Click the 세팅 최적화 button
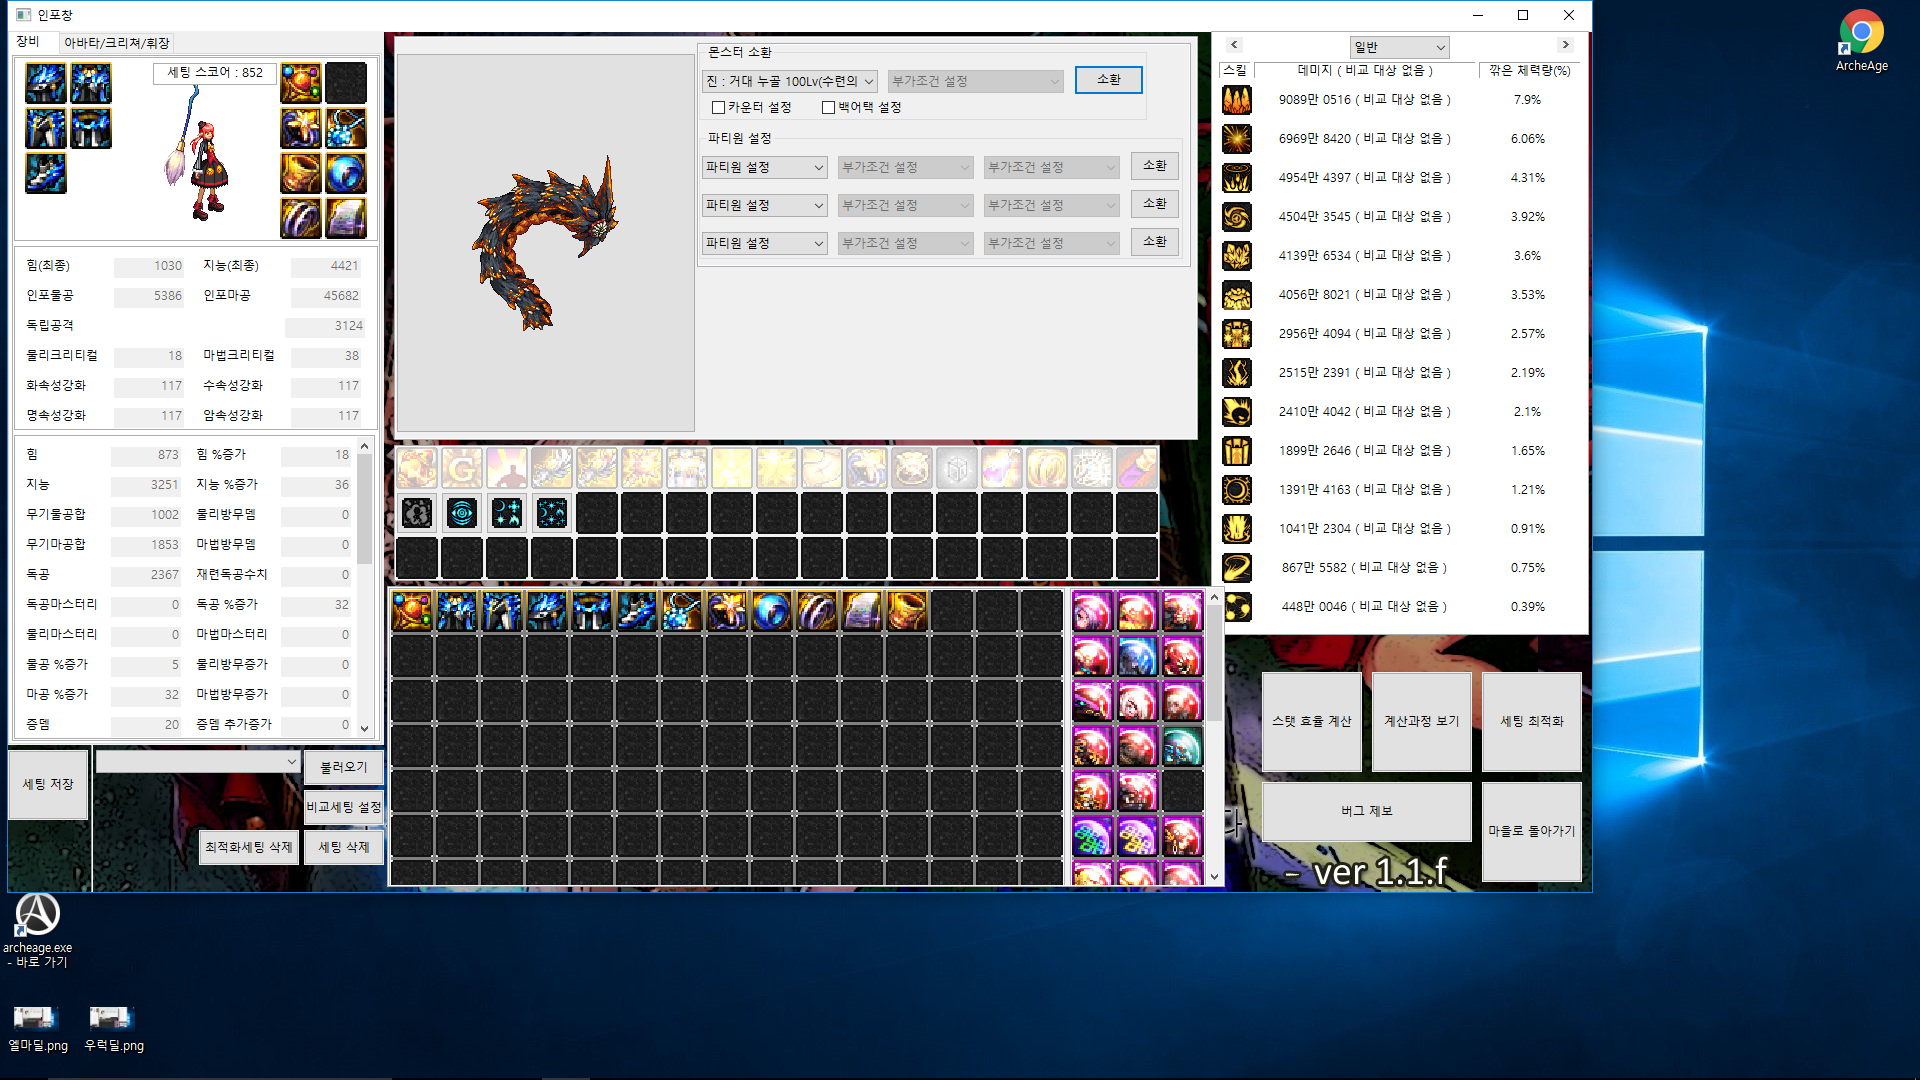 point(1531,721)
